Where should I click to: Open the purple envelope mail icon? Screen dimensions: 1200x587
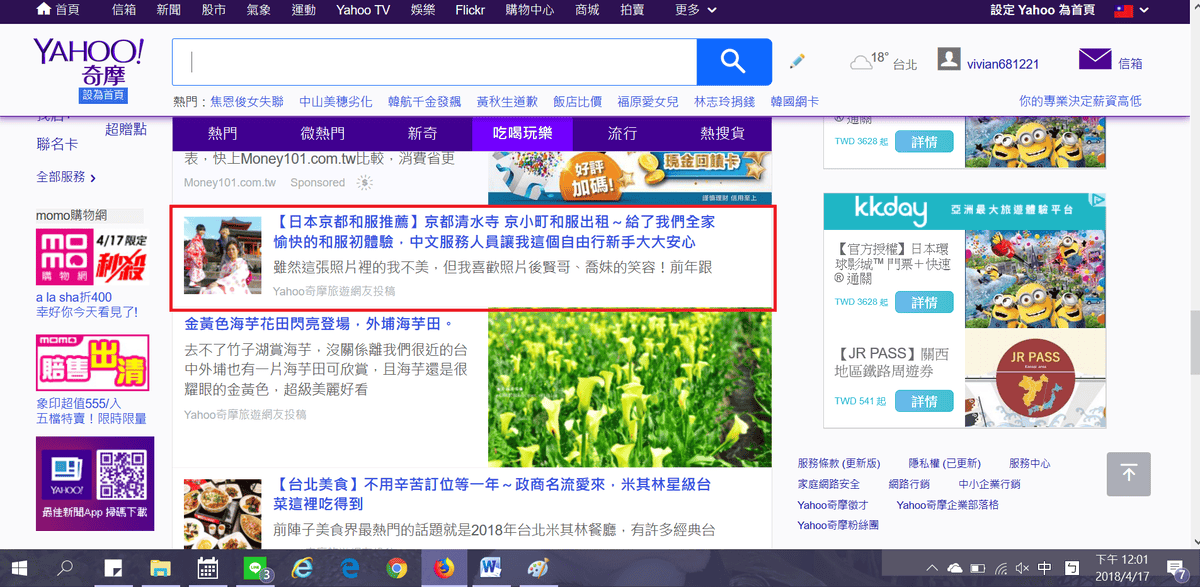[1095, 60]
